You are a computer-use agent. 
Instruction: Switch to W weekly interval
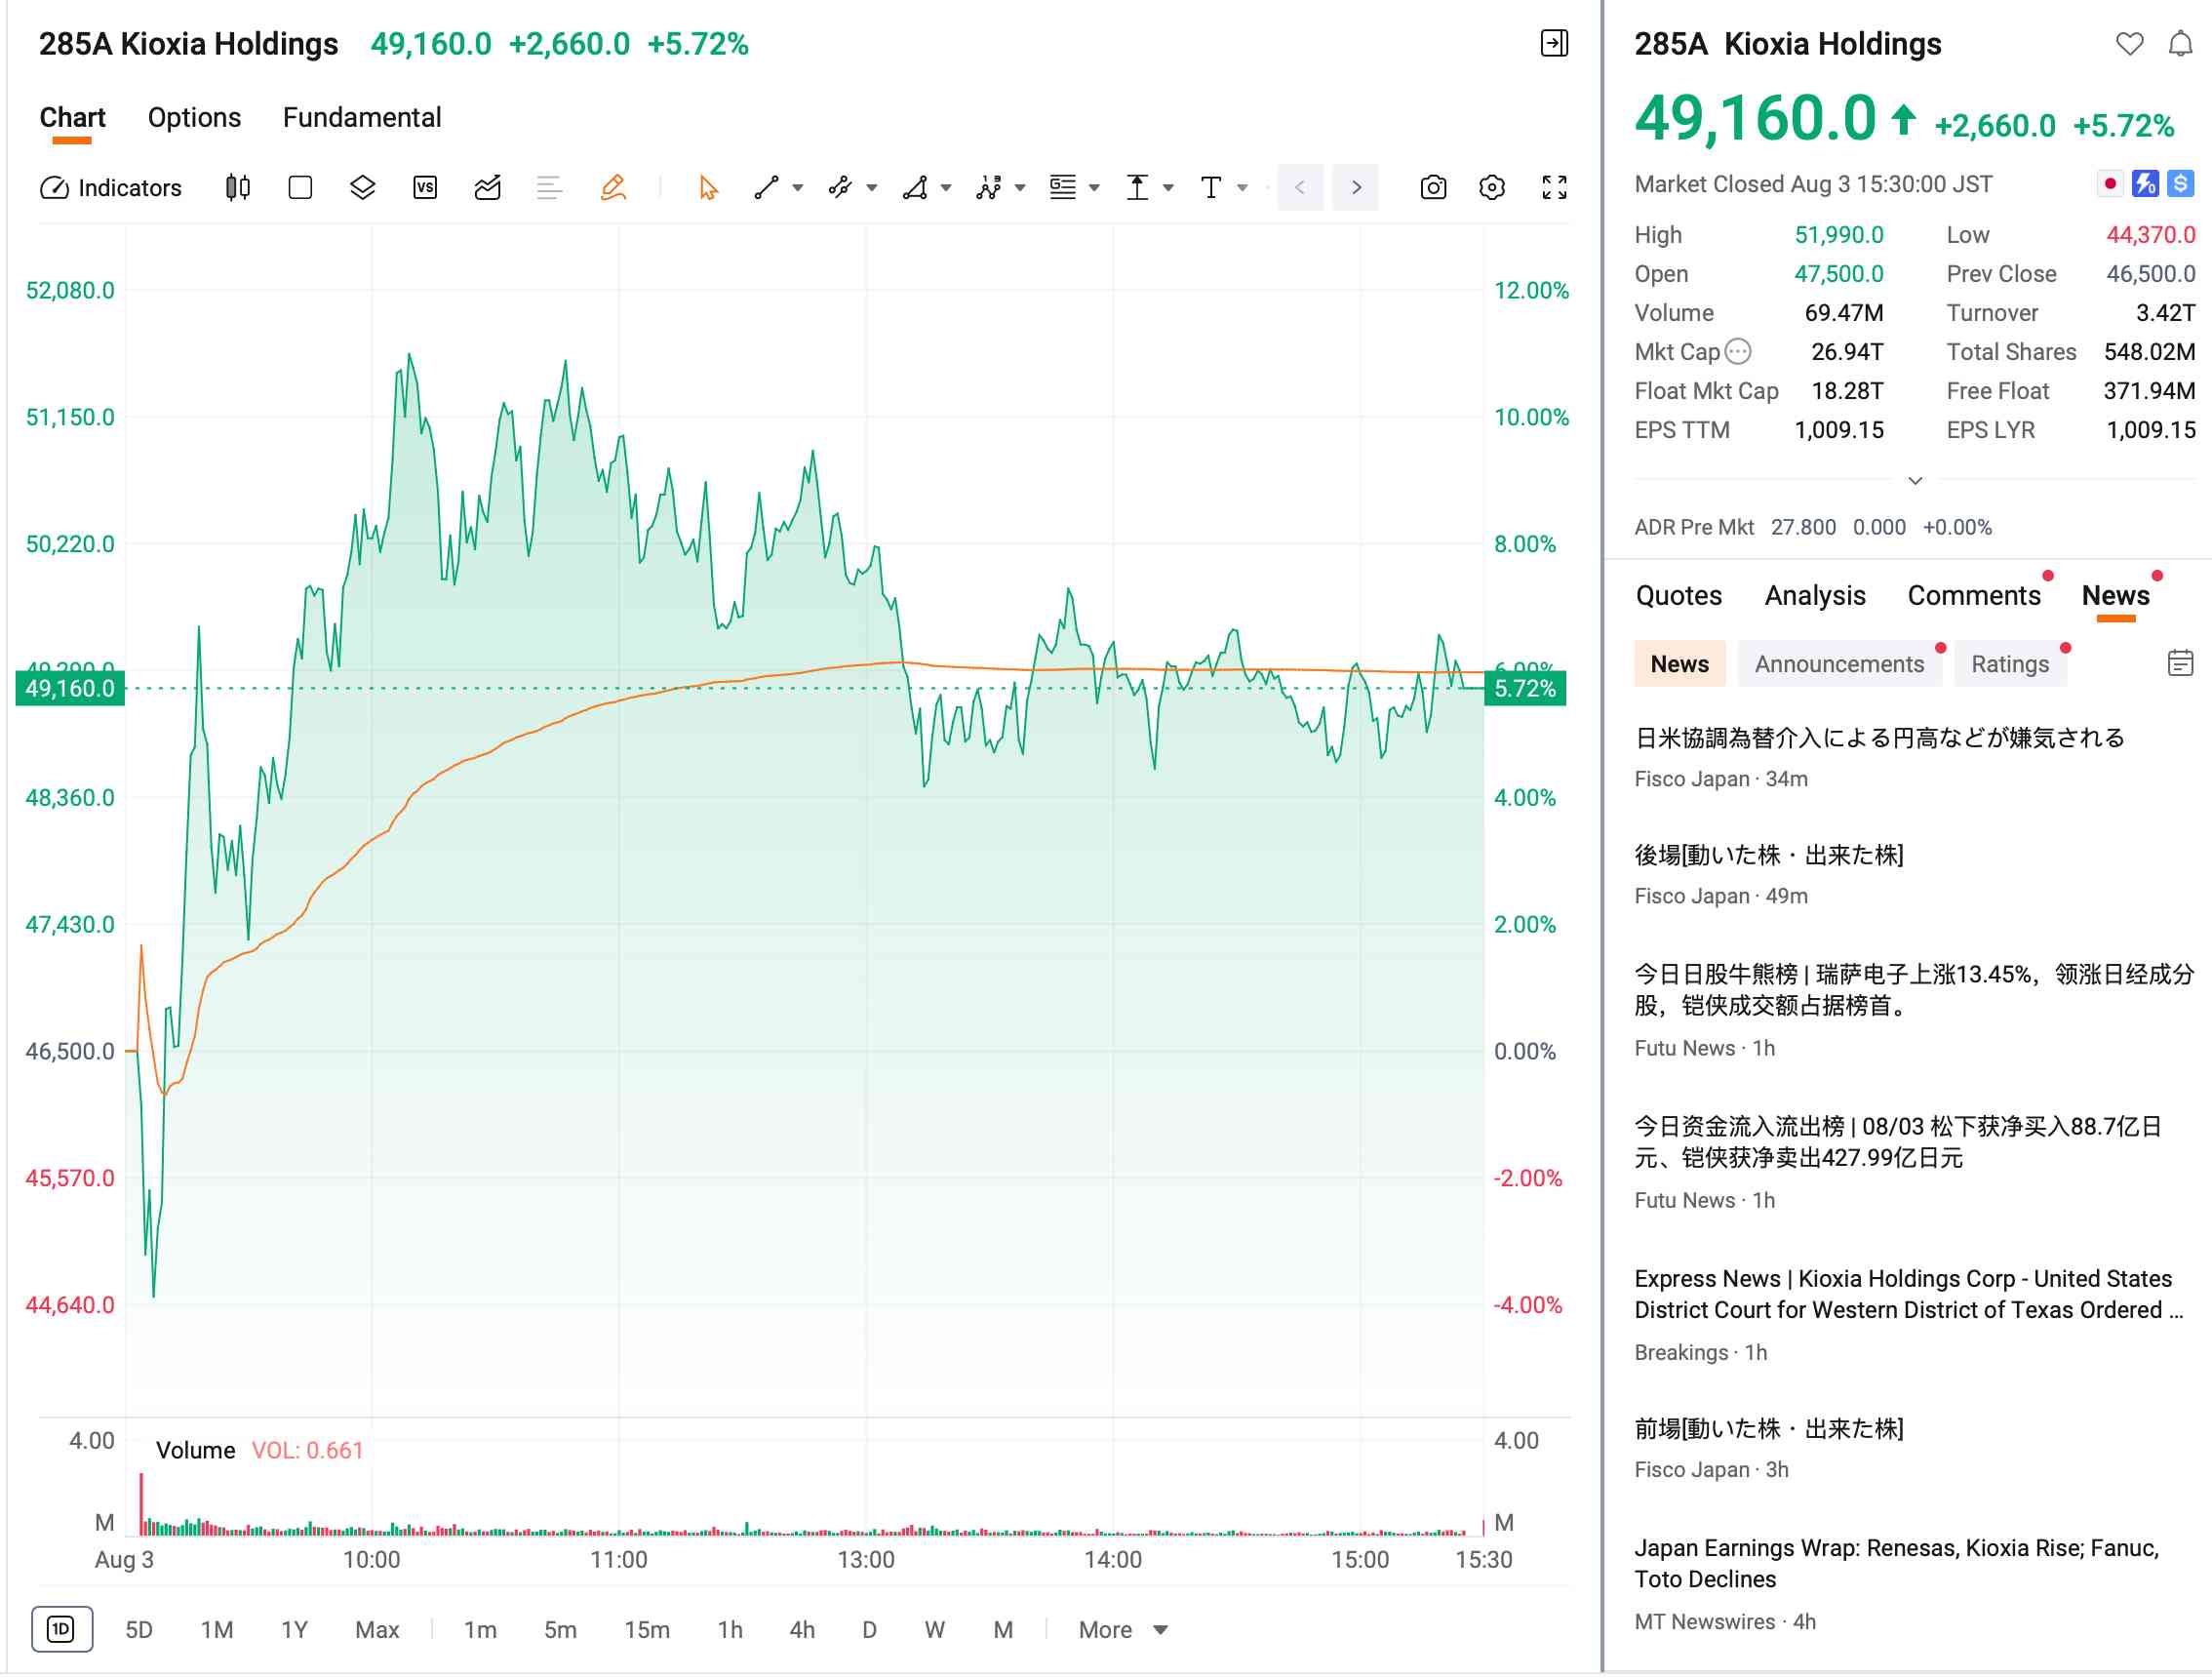coord(935,1631)
